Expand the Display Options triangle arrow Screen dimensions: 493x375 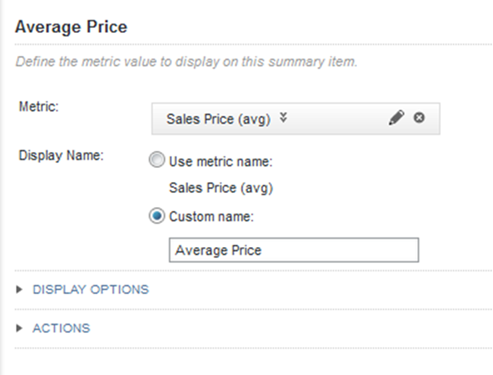(x=19, y=289)
